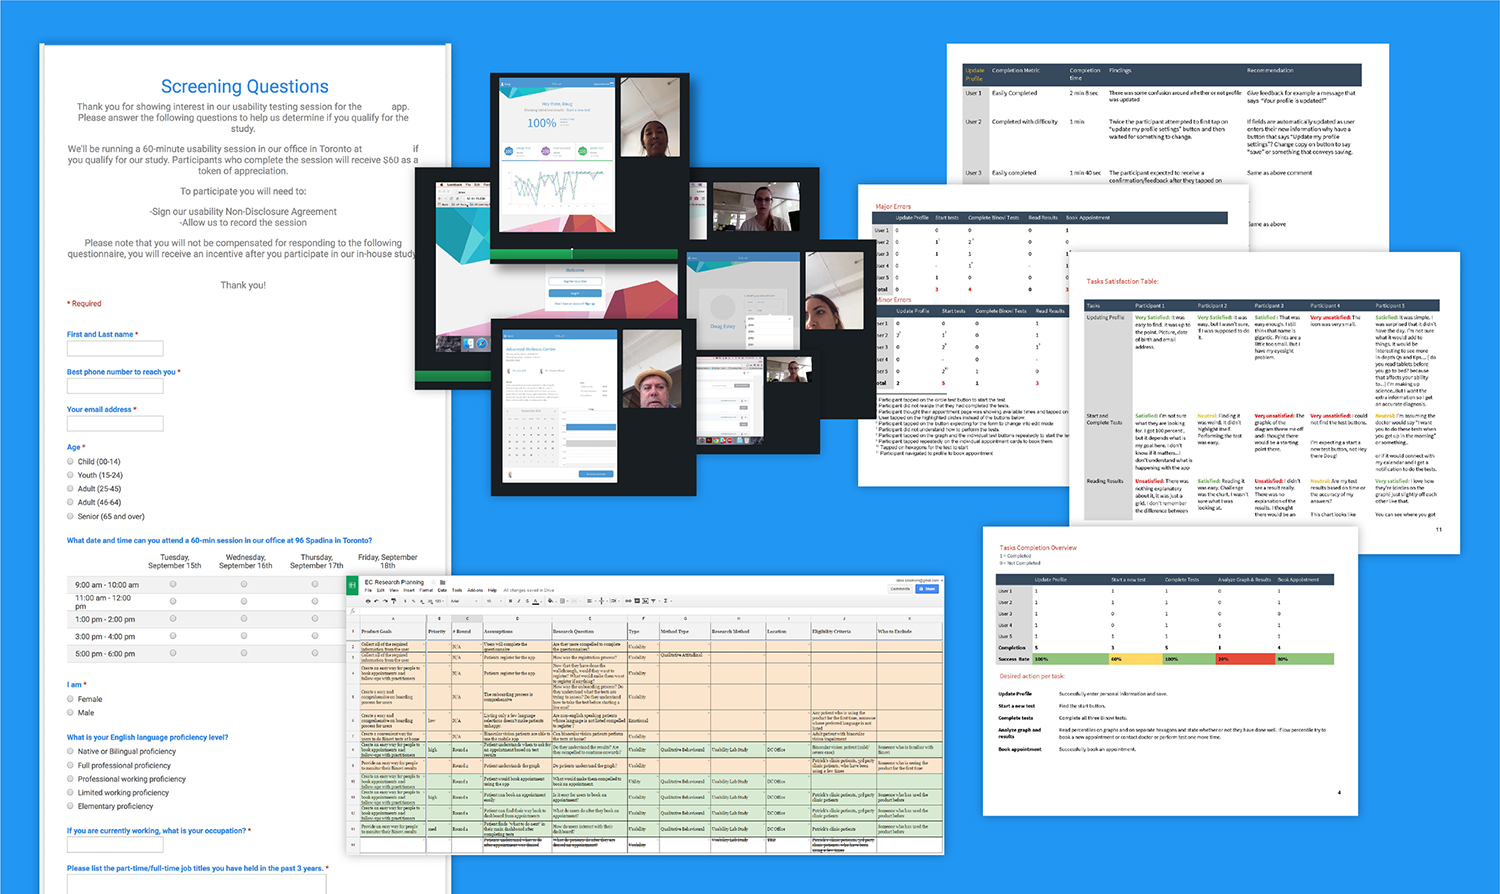This screenshot has width=1500, height=894.
Task: Select the Male radio button
Action: [71, 713]
